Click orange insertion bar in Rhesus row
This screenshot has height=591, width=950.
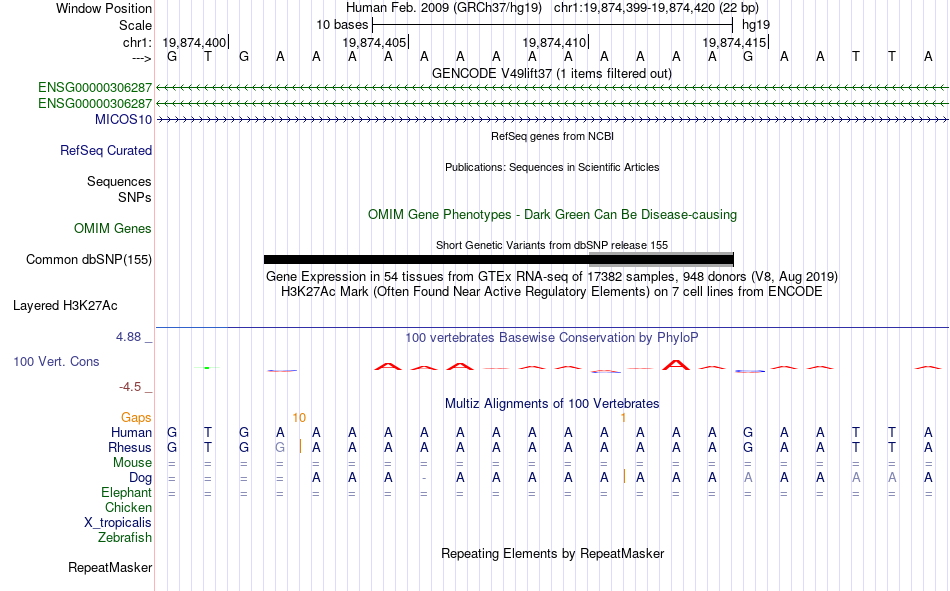tap(301, 447)
